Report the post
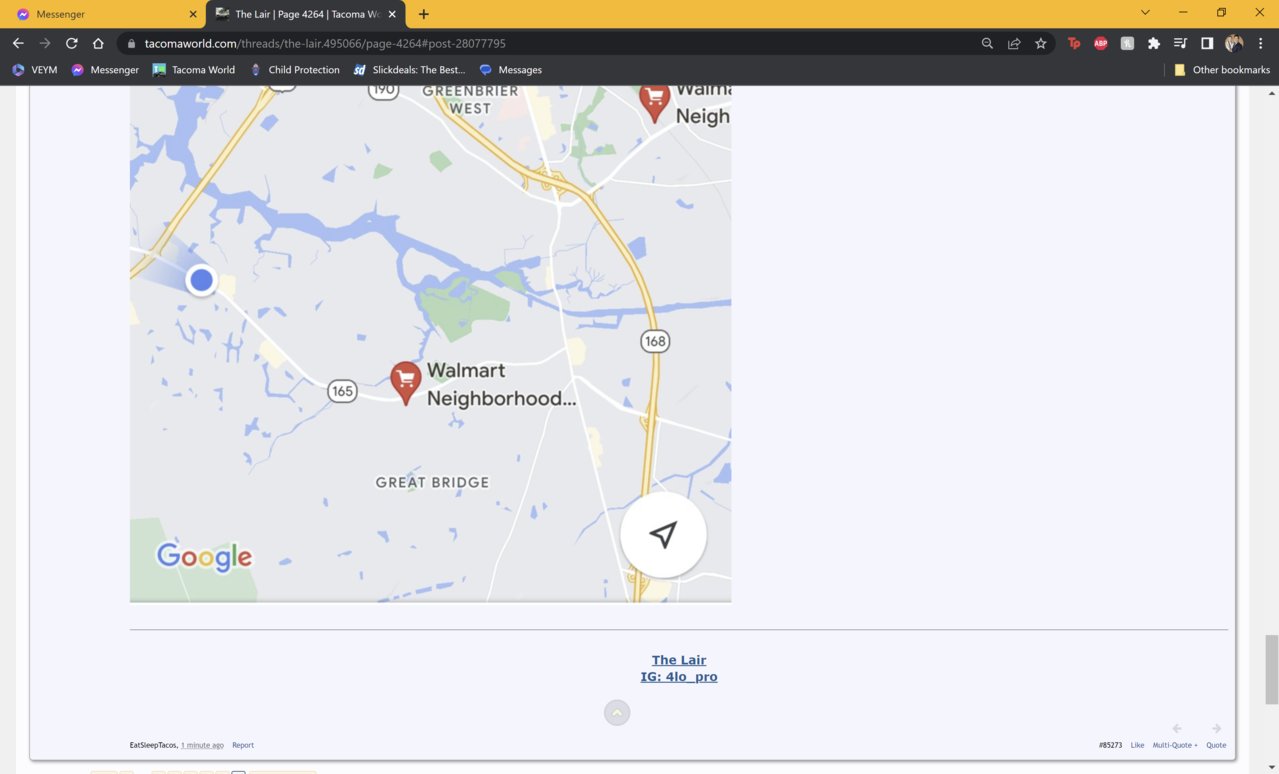Image resolution: width=1279 pixels, height=774 pixels. point(243,745)
